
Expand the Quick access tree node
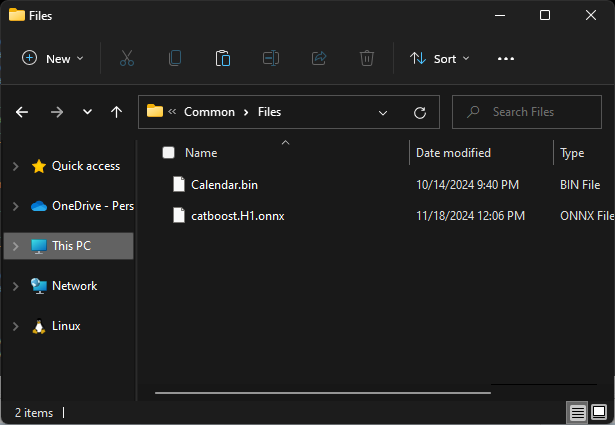pyautogui.click(x=15, y=166)
